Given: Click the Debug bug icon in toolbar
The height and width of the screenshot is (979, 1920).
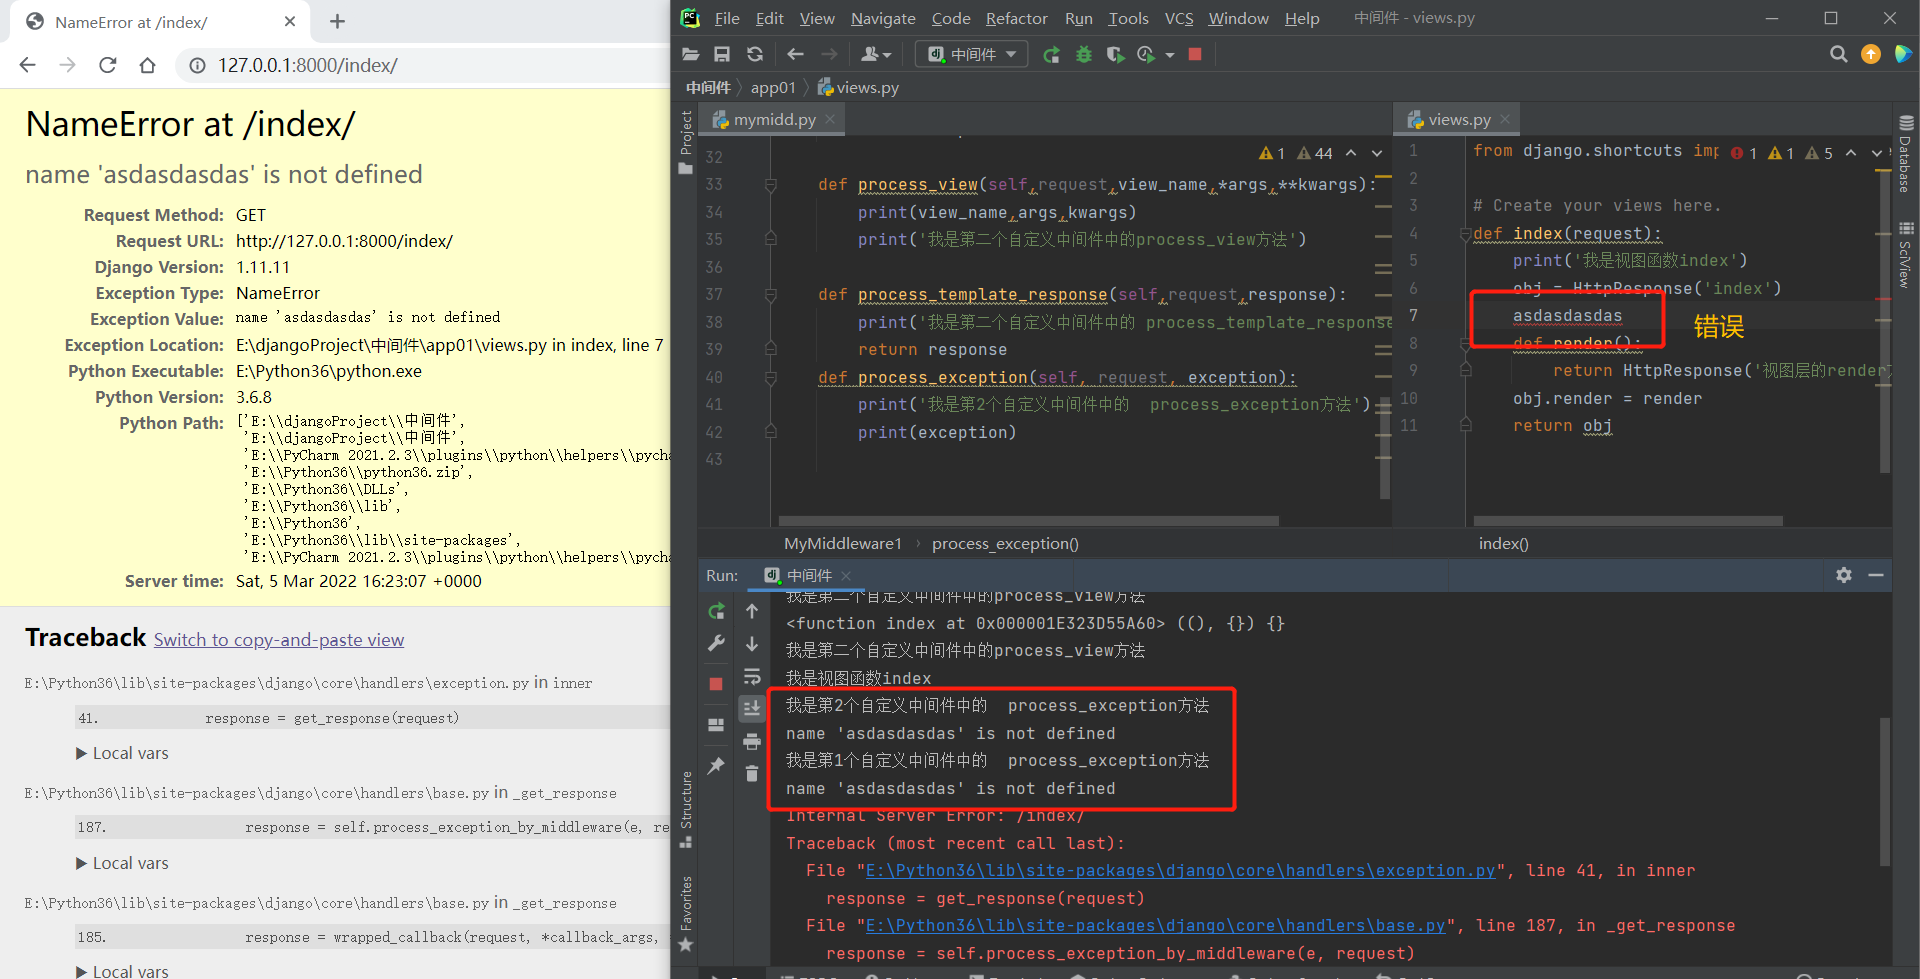Looking at the screenshot, I should (x=1083, y=55).
